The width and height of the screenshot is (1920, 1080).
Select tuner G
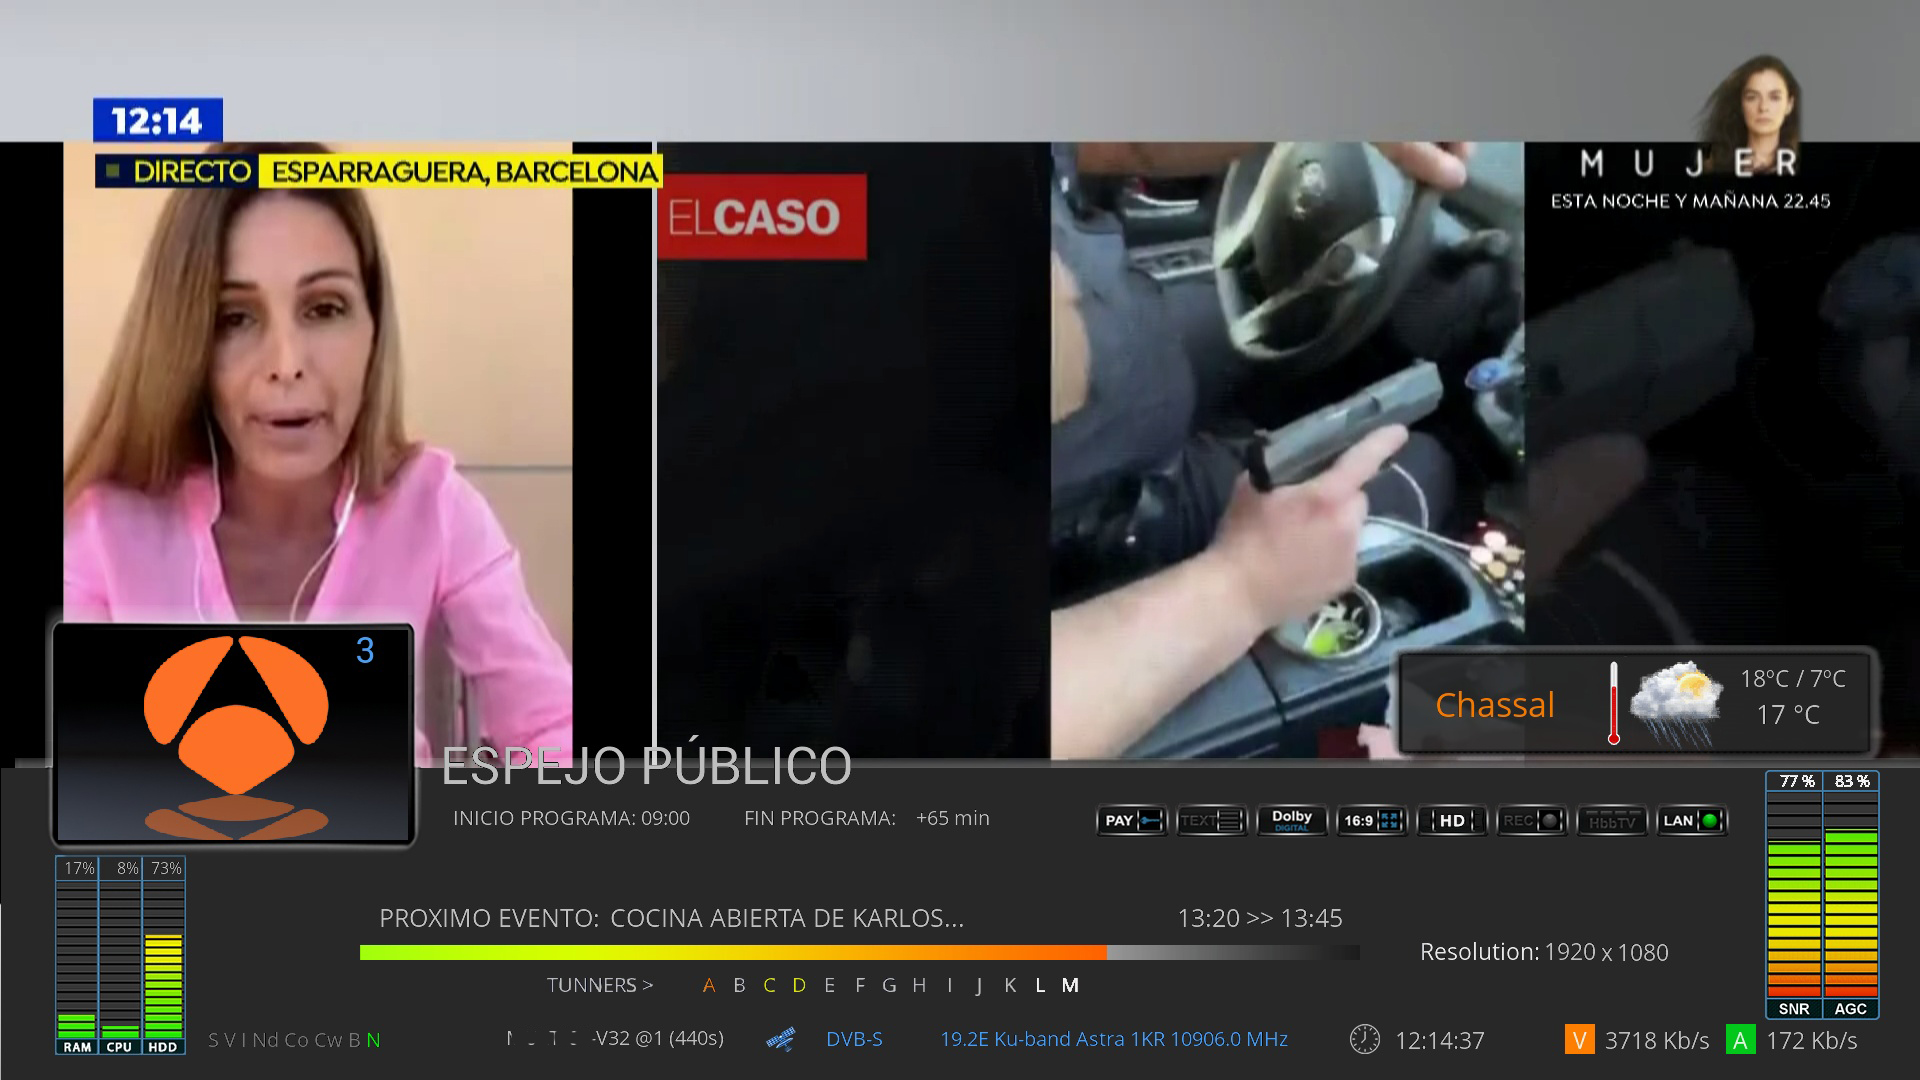pos(889,985)
